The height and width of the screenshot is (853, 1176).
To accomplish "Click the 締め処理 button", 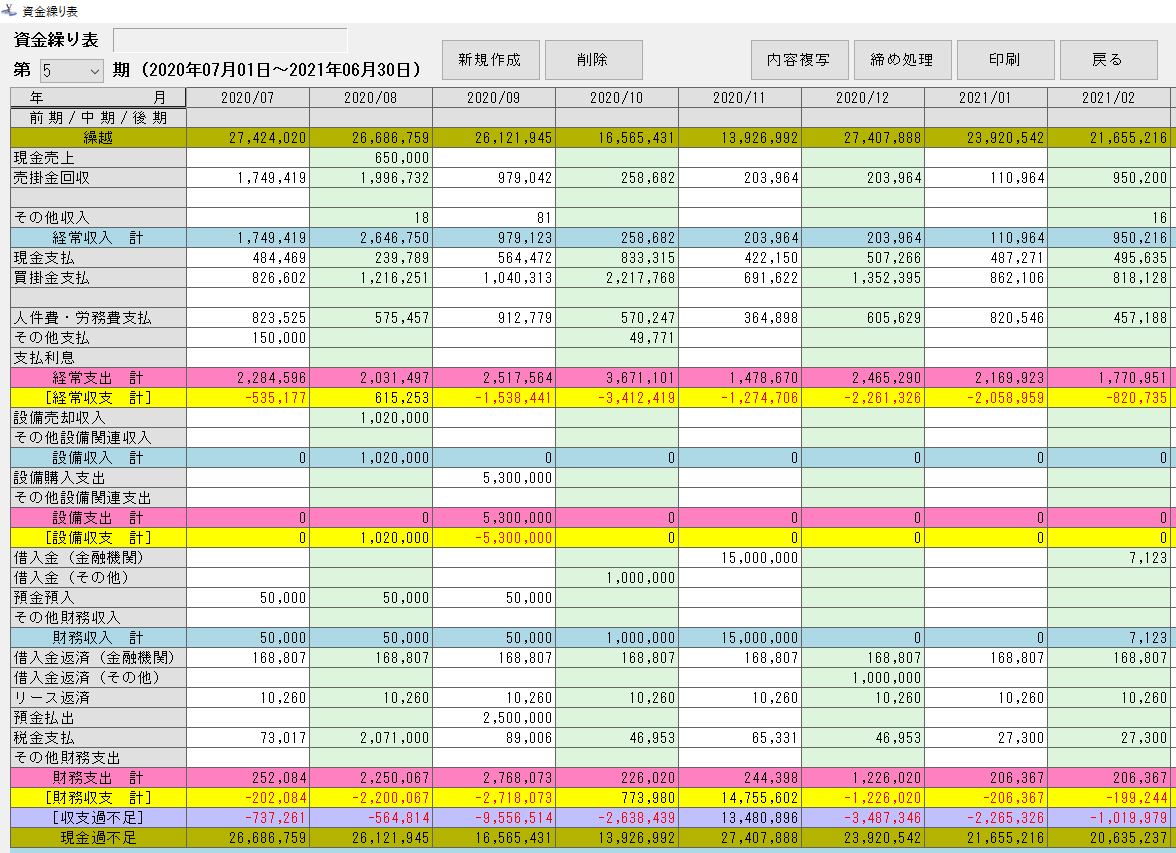I will click(902, 60).
